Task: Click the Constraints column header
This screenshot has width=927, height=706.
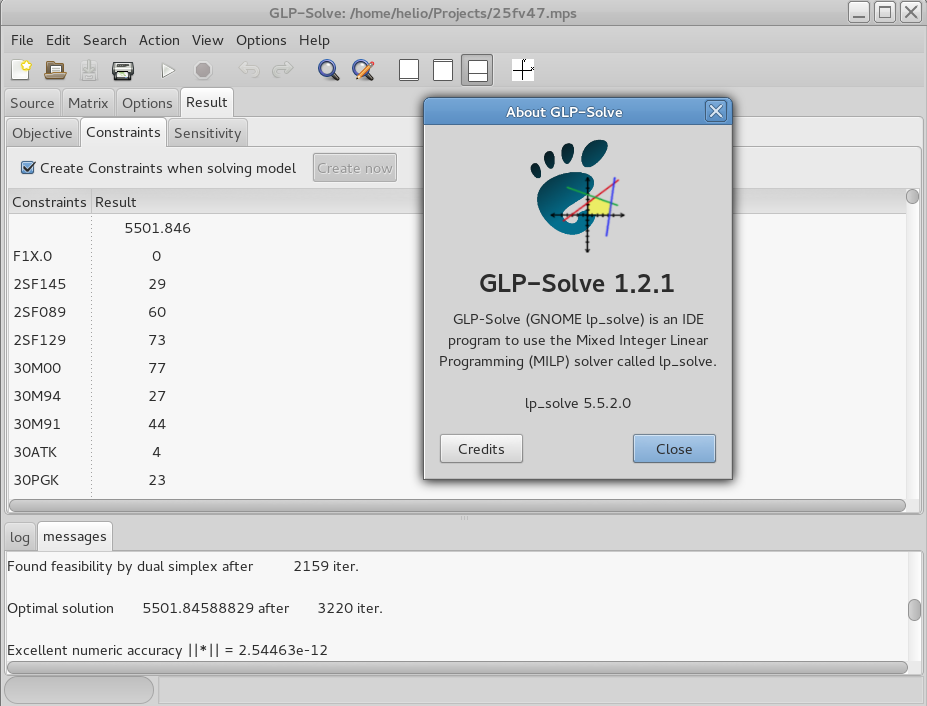Action: (x=50, y=202)
